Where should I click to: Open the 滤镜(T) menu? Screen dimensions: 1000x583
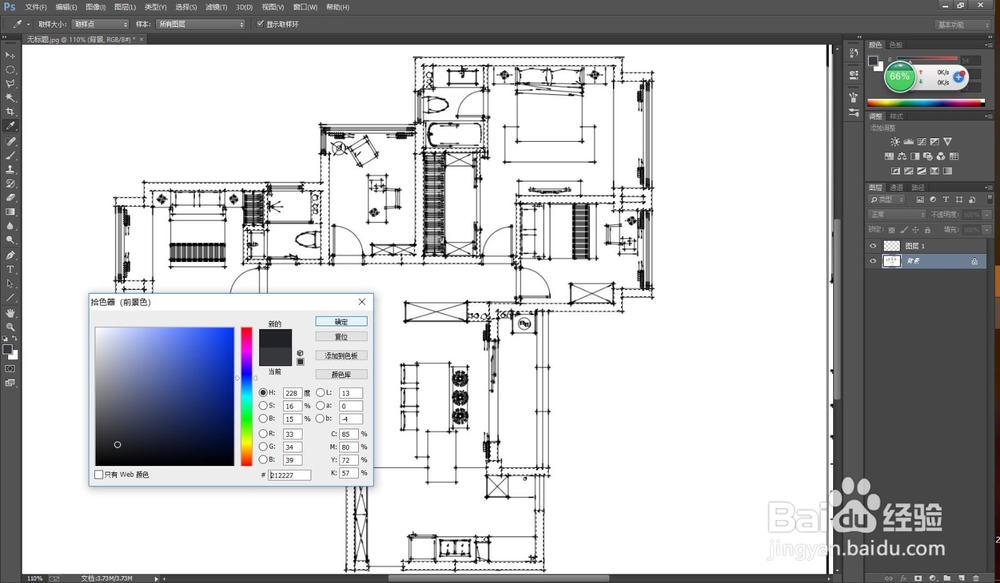(x=216, y=7)
